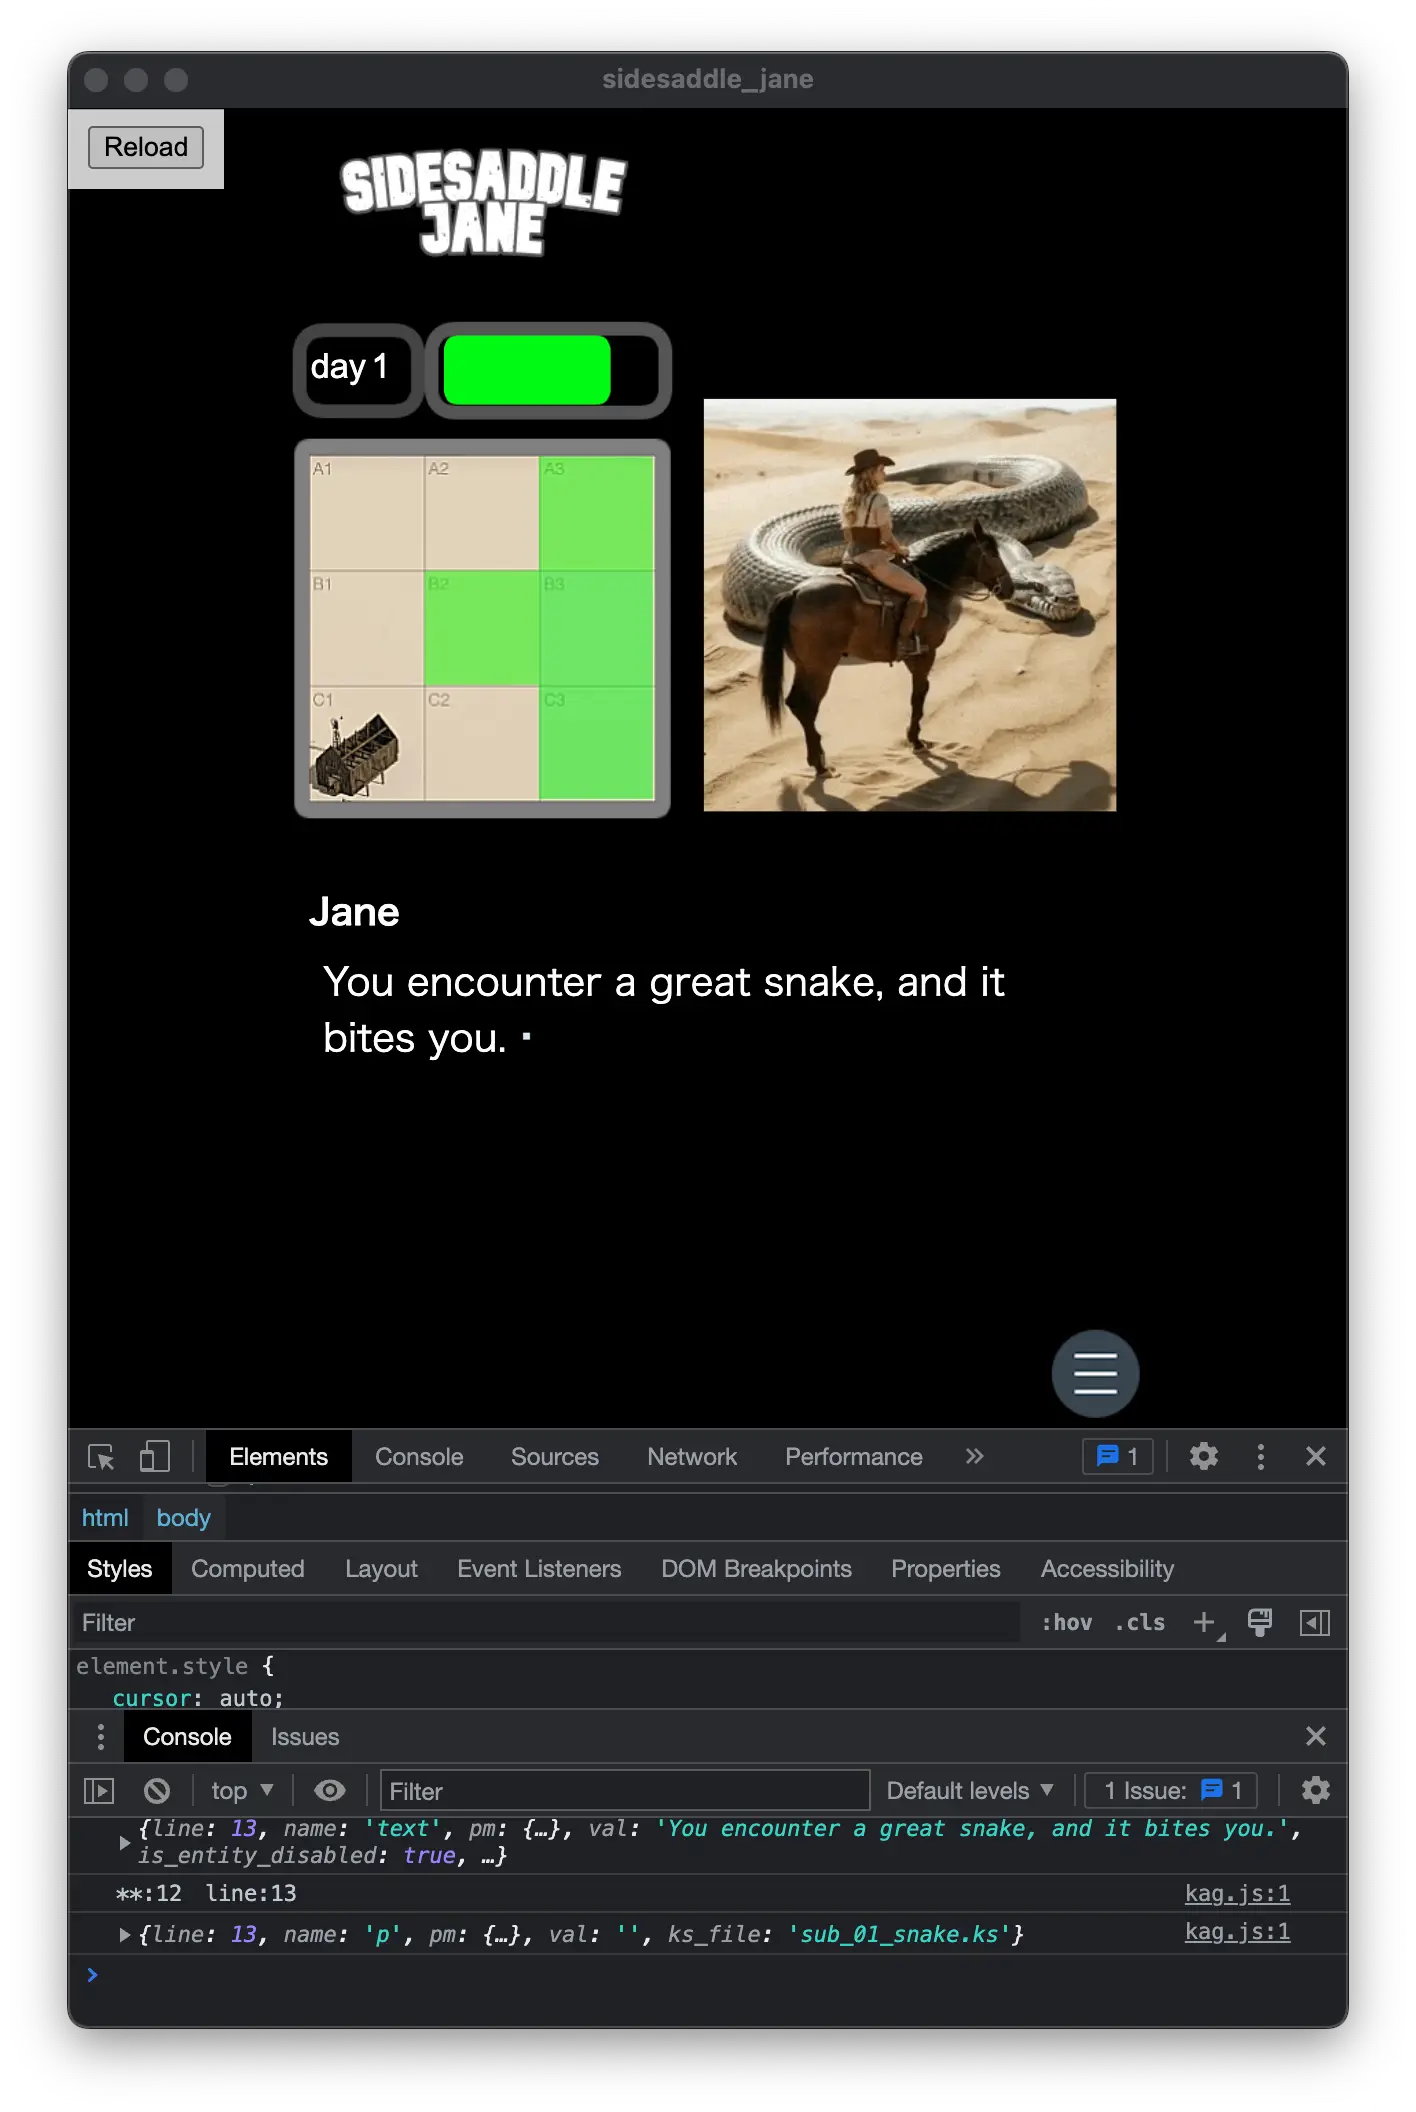Open the Console tab in DevTools header
The image size is (1416, 2112).
tap(419, 1457)
